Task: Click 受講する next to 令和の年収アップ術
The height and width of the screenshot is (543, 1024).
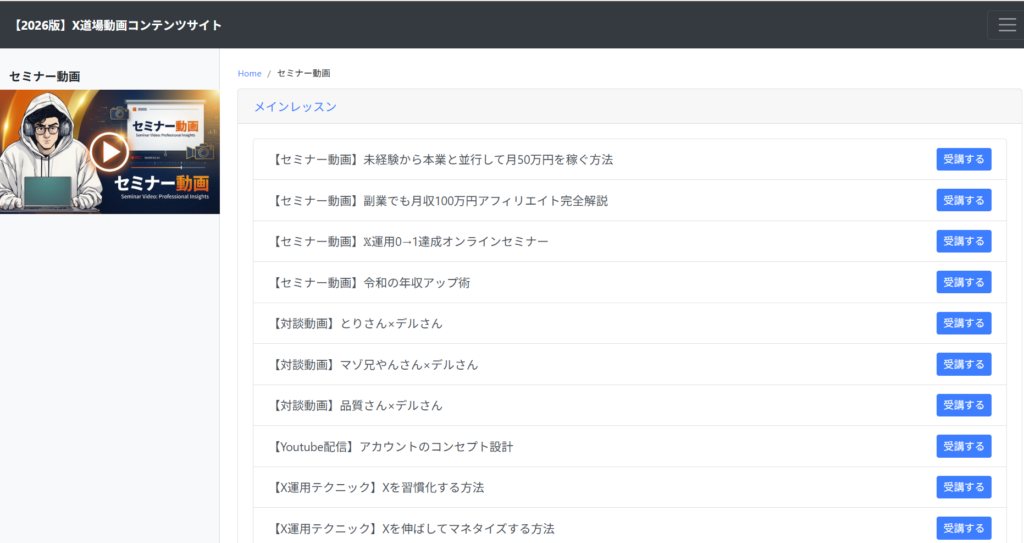Action: (x=963, y=282)
